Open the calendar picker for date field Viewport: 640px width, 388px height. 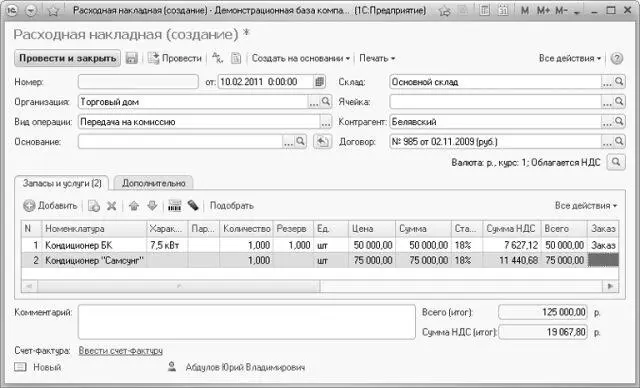[x=320, y=82]
